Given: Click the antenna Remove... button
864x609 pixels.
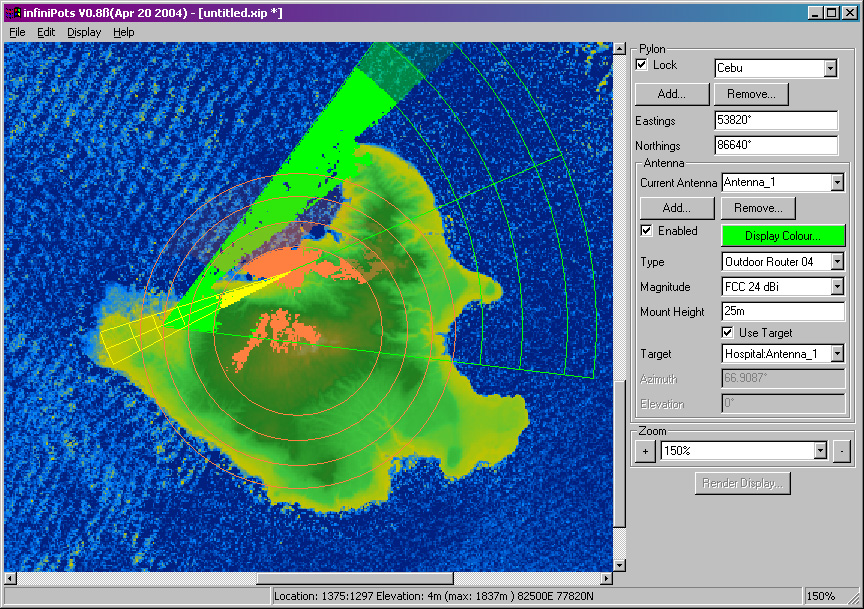Looking at the screenshot, I should pos(757,208).
